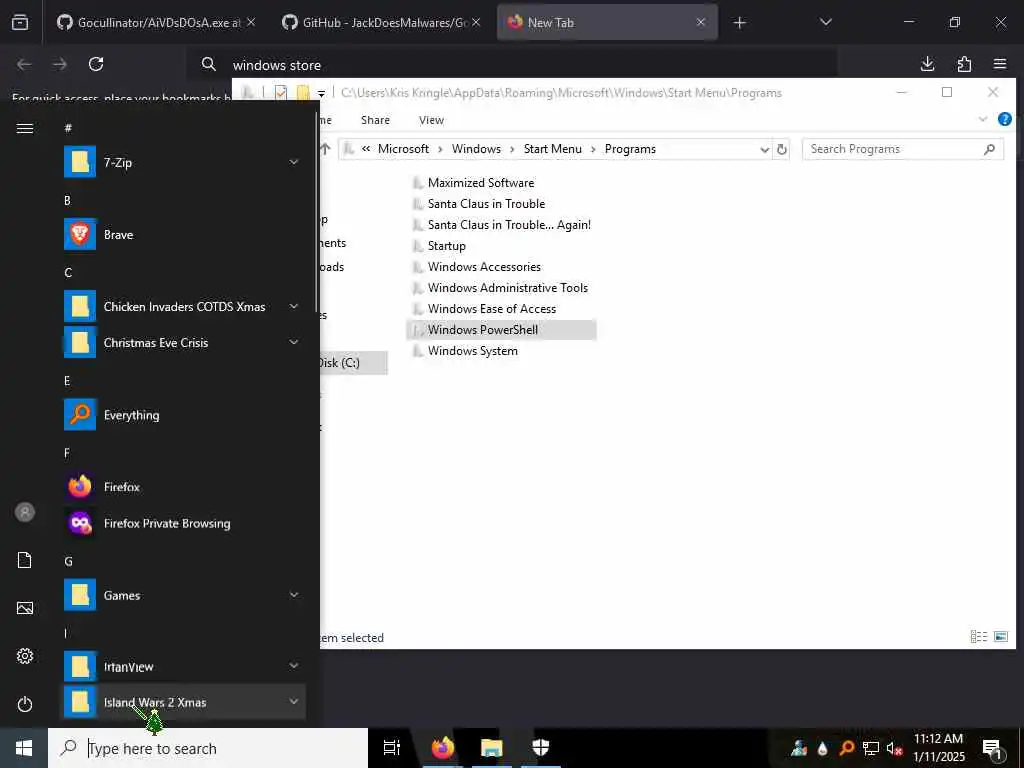The image size is (1024, 768).
Task: Switch Explorer to details view icon
Action: 978,636
